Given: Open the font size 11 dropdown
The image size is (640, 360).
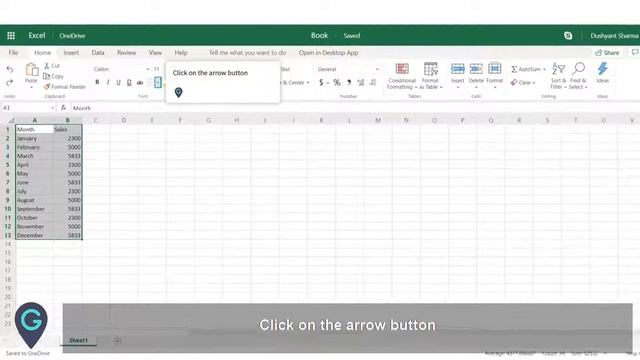Looking at the screenshot, I should [x=157, y=69].
